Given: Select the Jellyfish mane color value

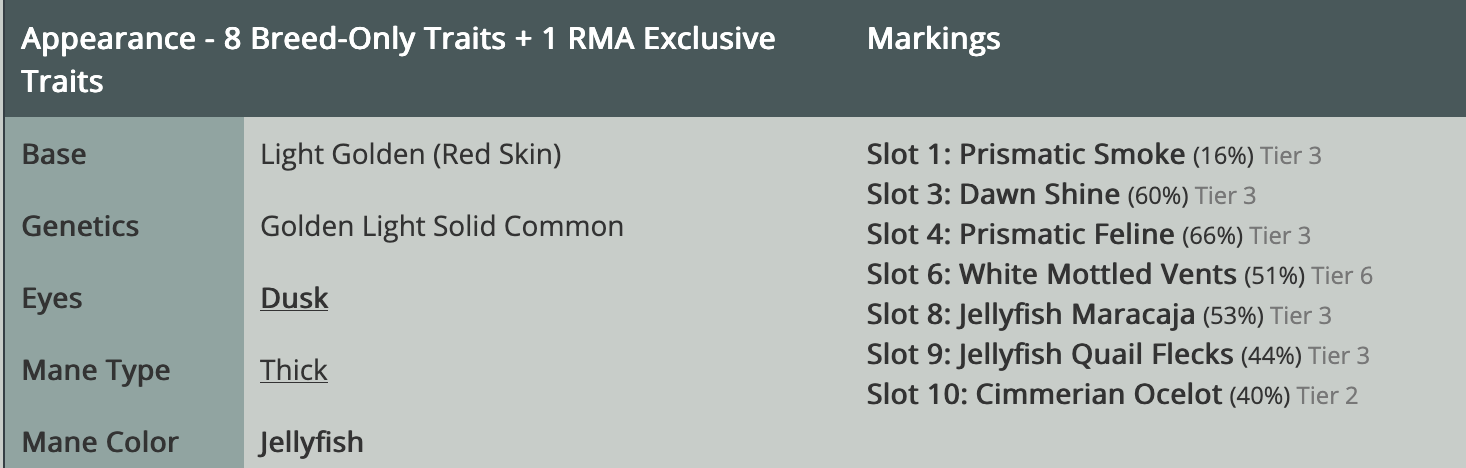Looking at the screenshot, I should (x=312, y=442).
